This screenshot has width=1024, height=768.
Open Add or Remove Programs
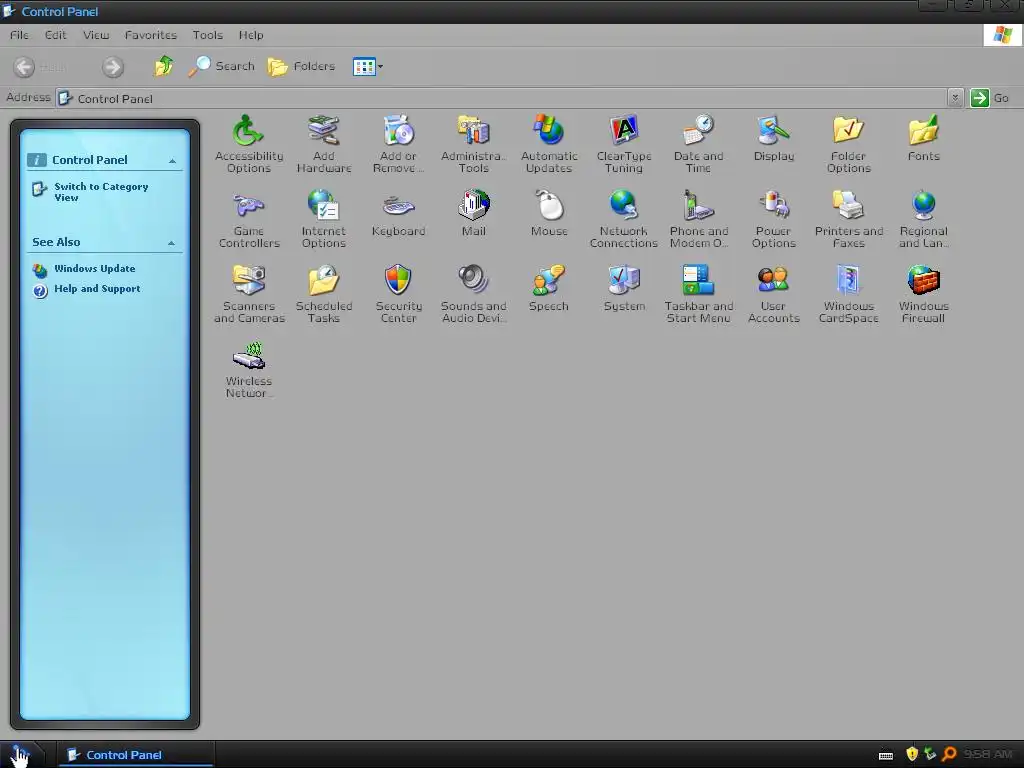[x=398, y=144]
